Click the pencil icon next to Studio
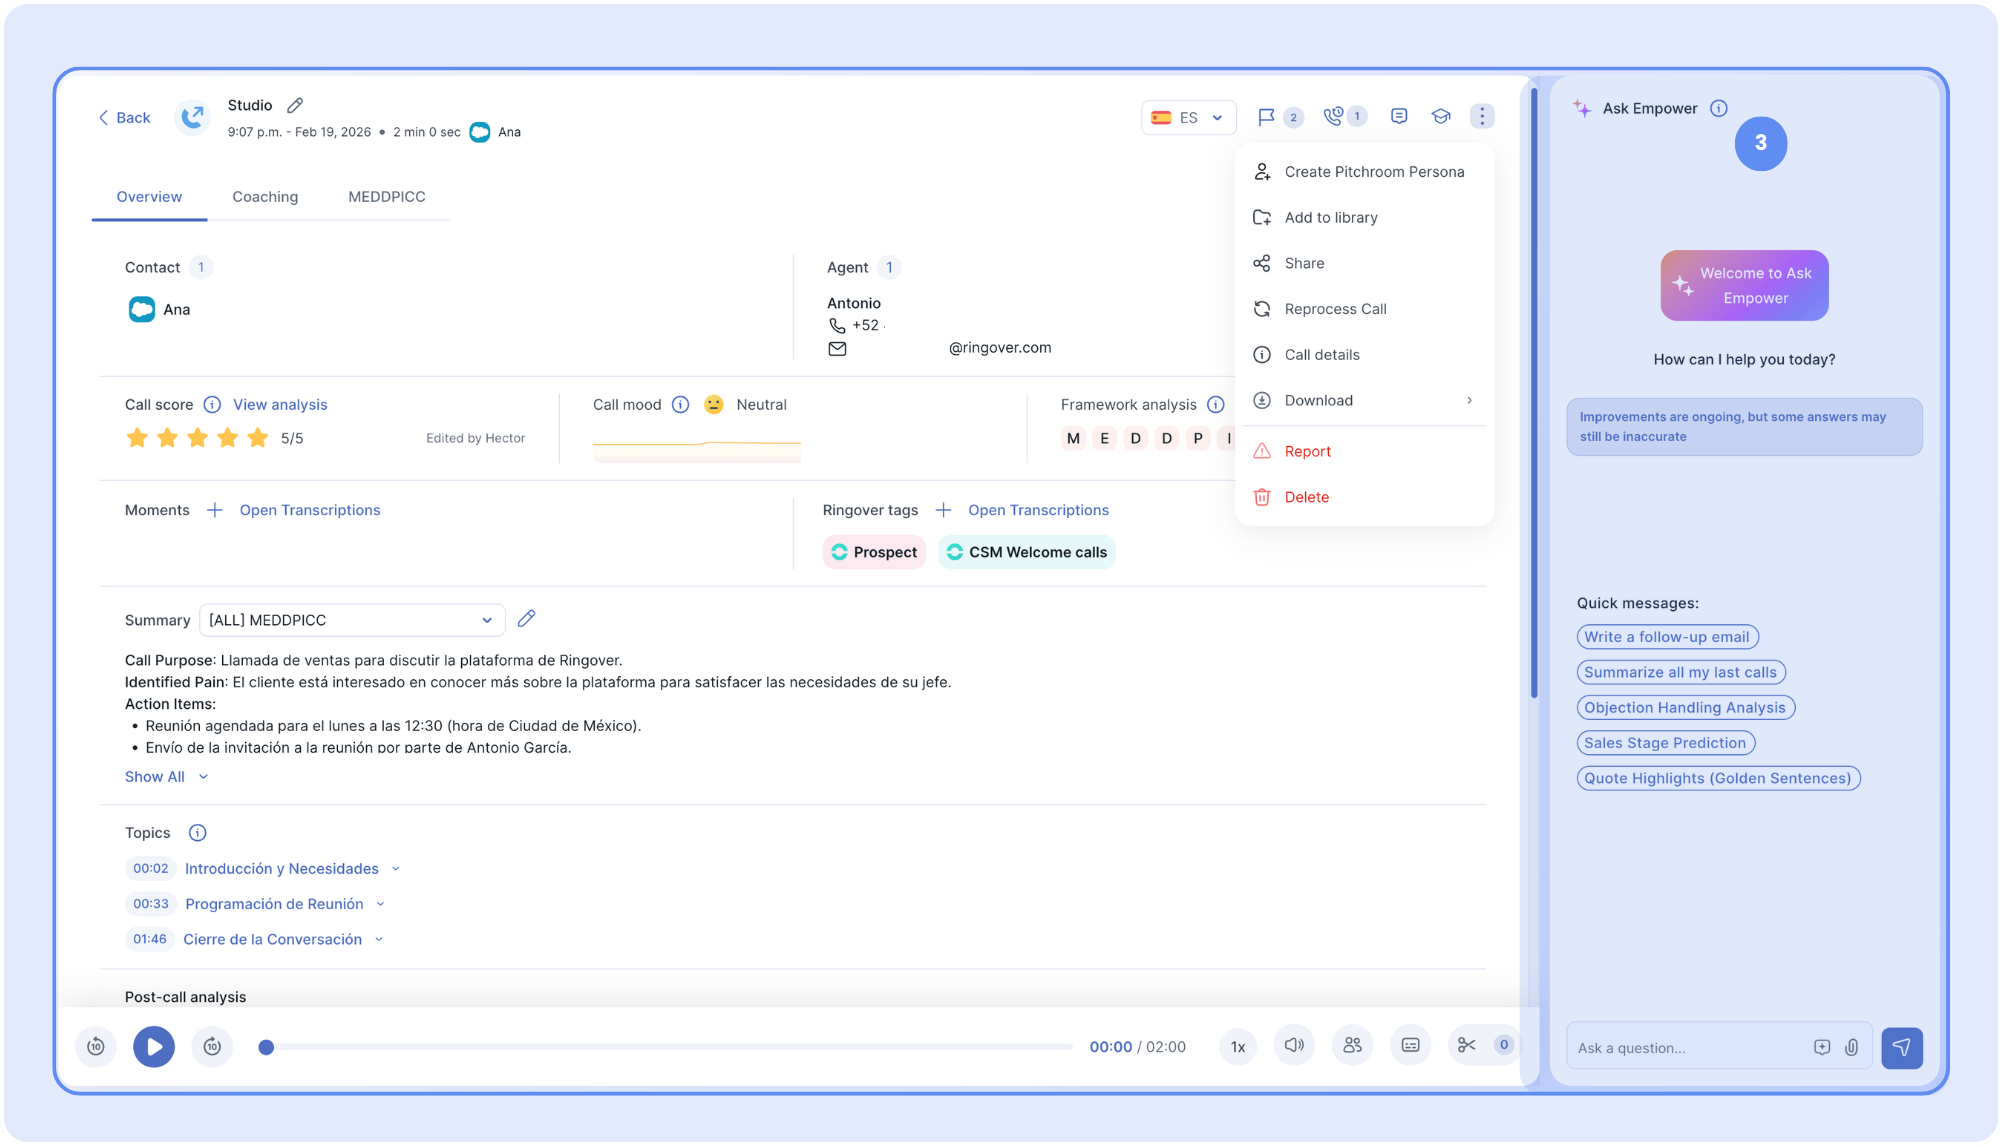 295,105
